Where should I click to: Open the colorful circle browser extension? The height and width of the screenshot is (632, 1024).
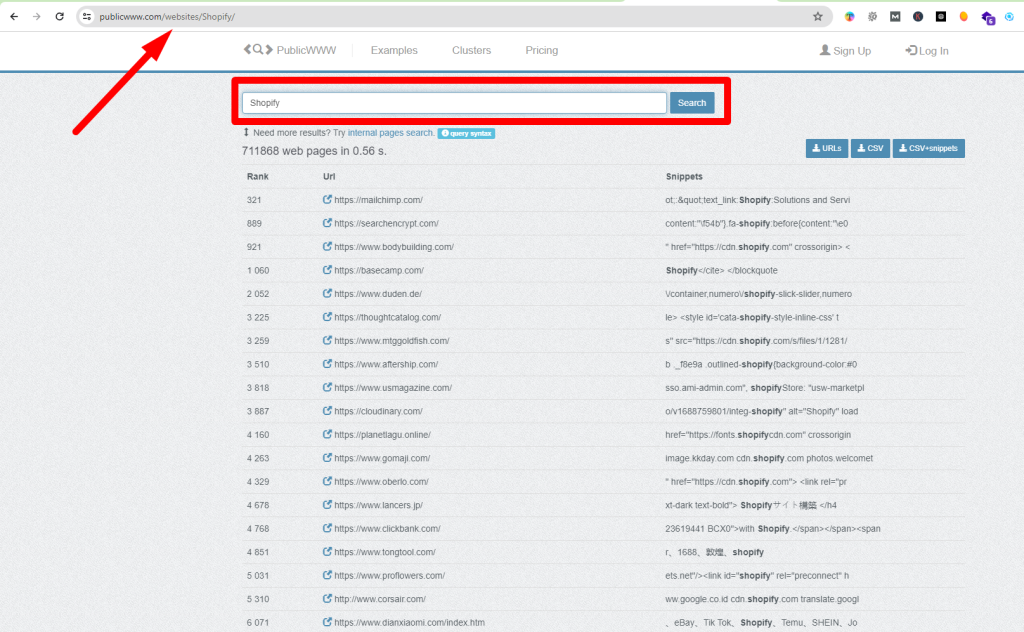pyautogui.click(x=849, y=16)
